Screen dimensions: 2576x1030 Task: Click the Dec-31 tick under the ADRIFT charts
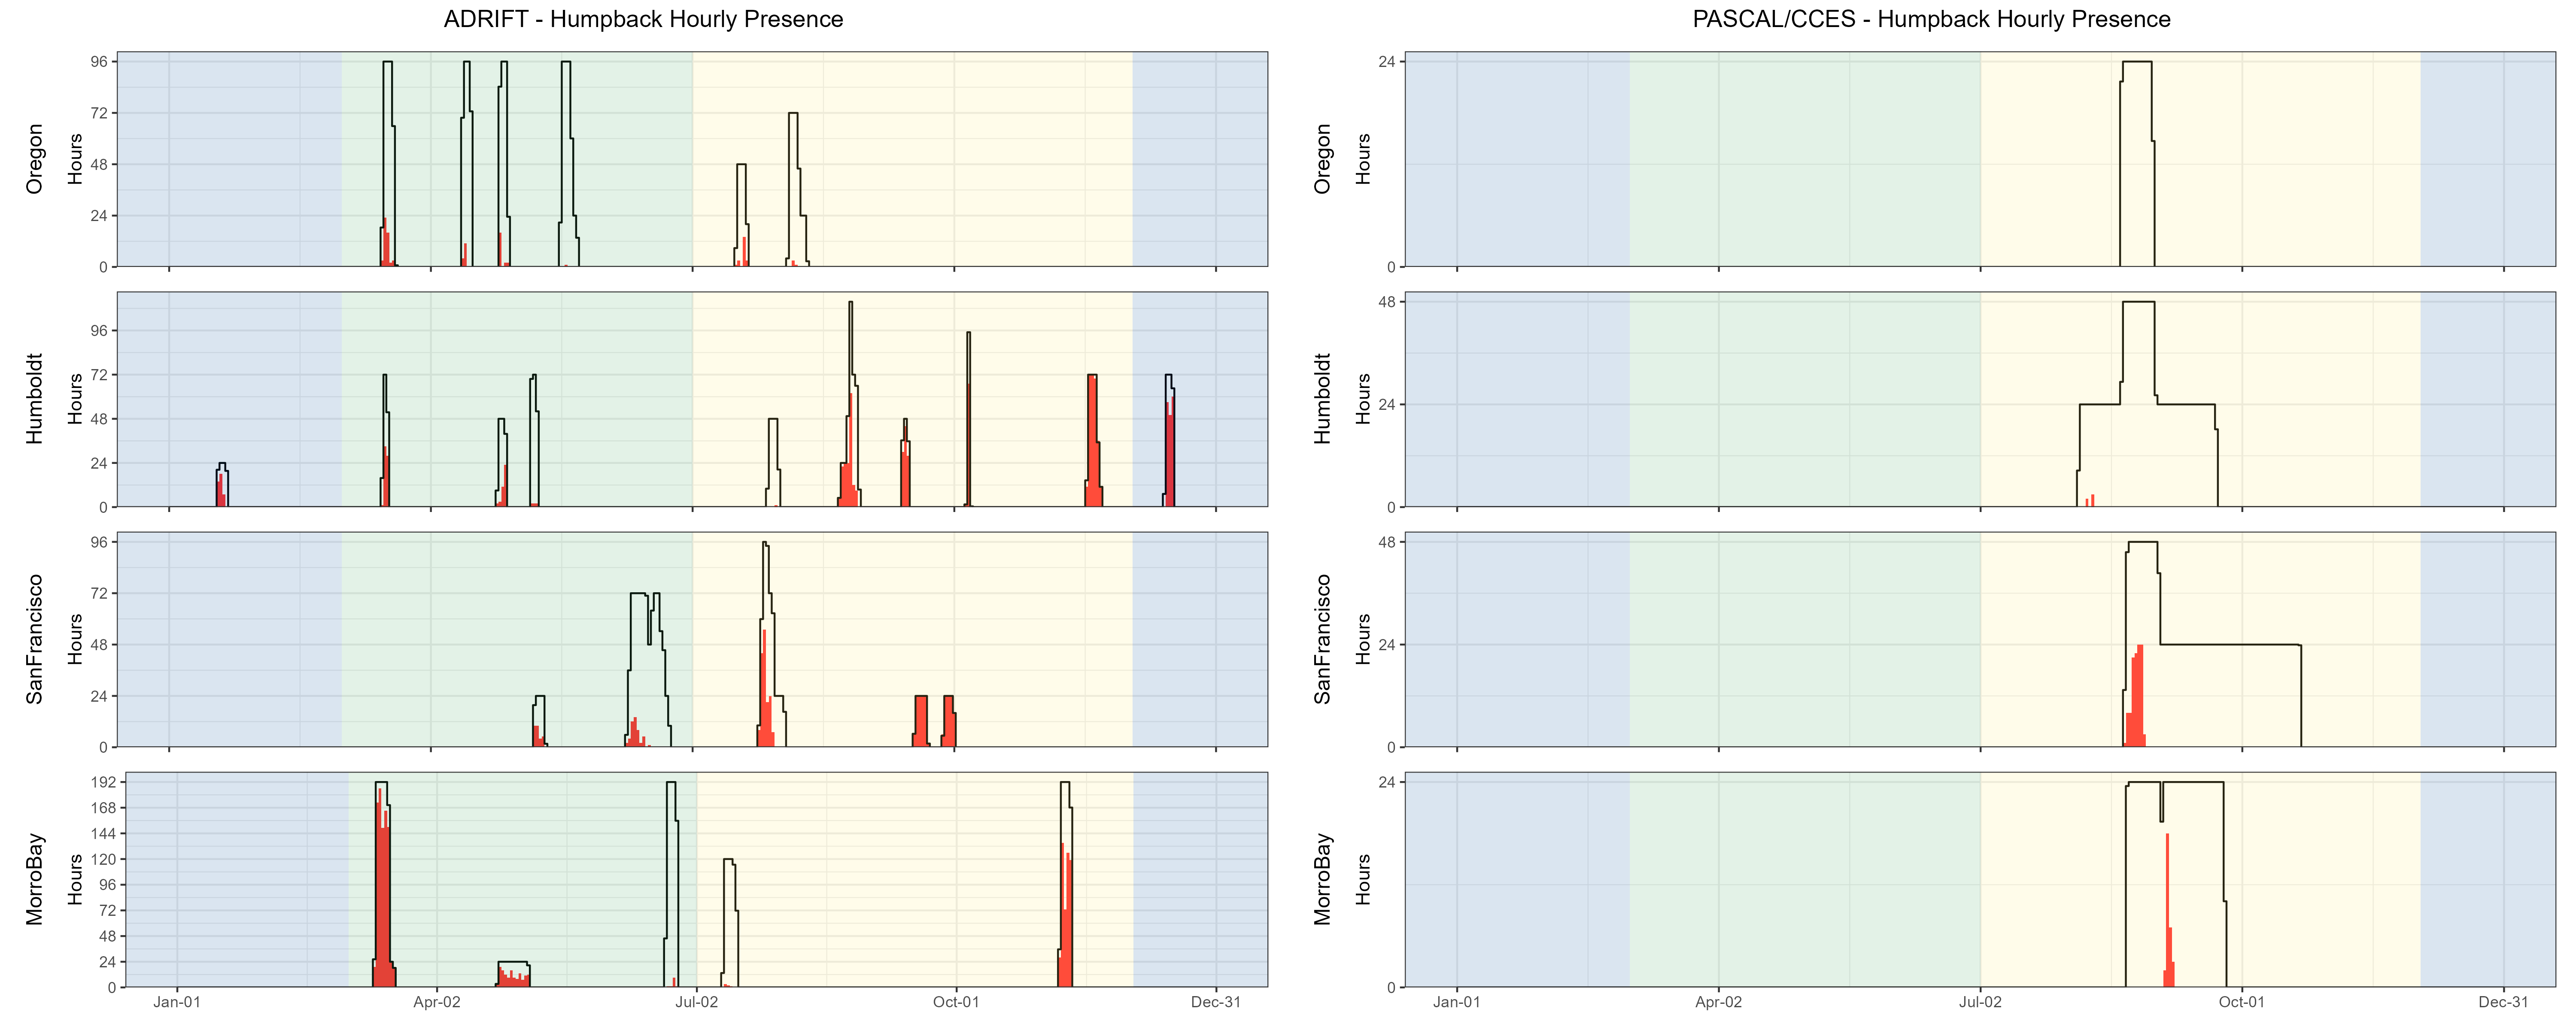pos(1216,1002)
